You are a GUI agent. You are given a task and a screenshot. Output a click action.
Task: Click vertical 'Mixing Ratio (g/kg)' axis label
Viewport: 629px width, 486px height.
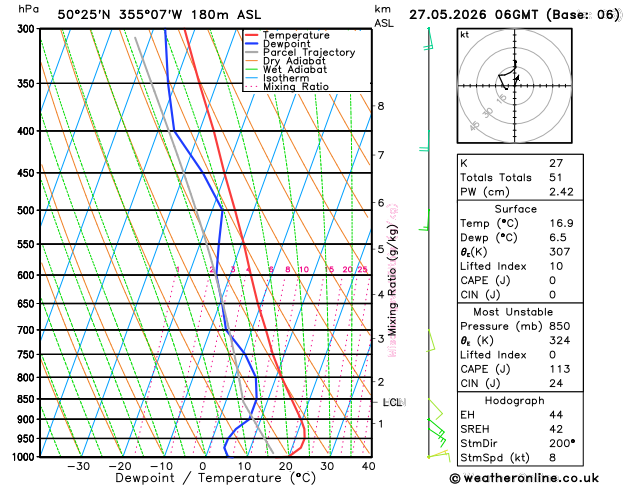392,280
